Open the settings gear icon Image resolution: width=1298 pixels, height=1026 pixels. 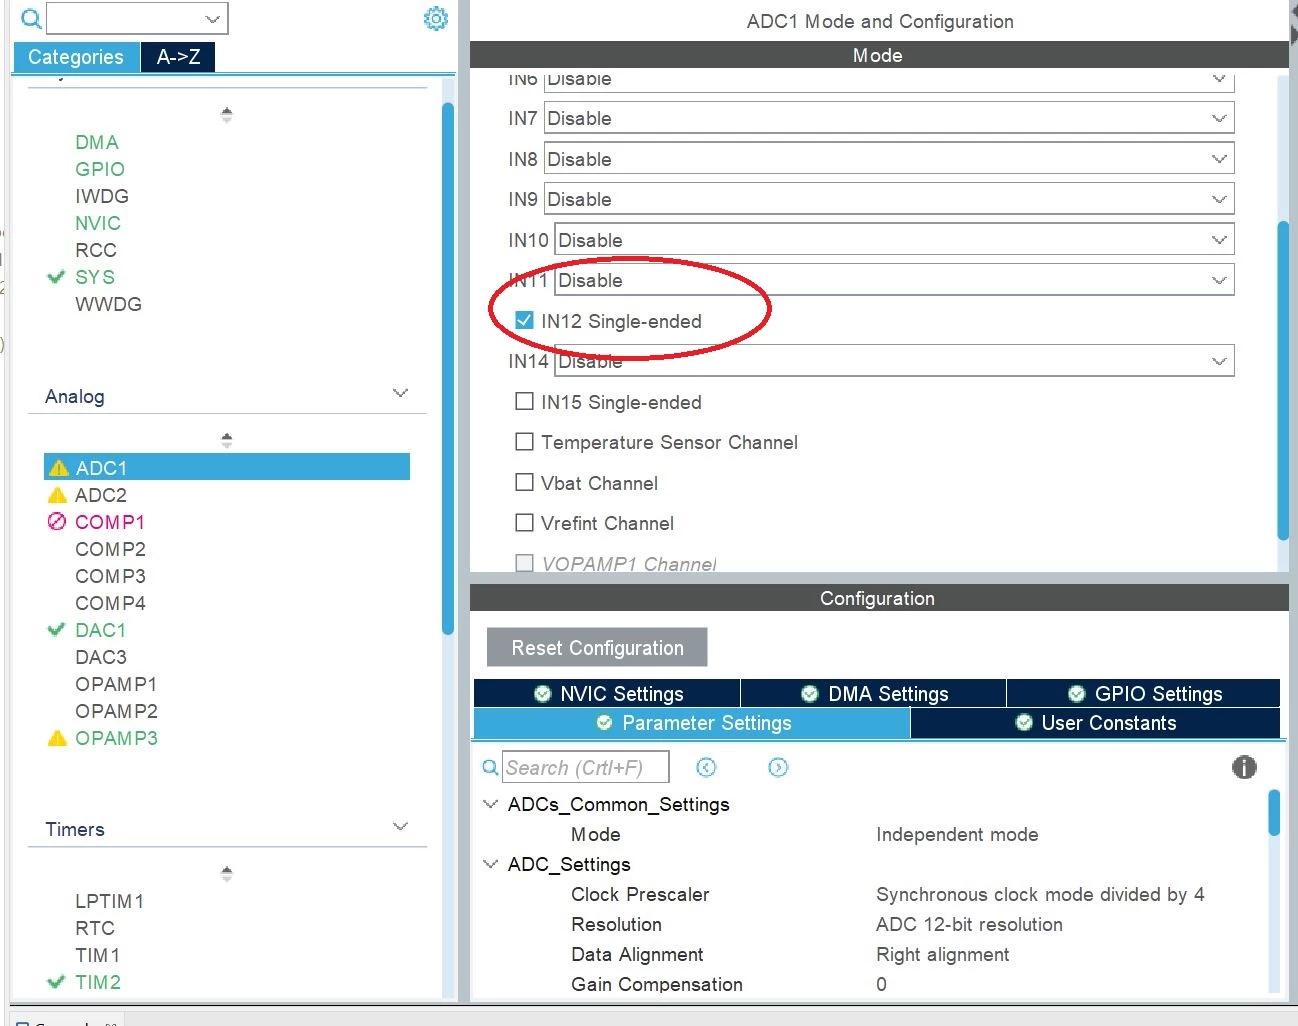[x=436, y=18]
